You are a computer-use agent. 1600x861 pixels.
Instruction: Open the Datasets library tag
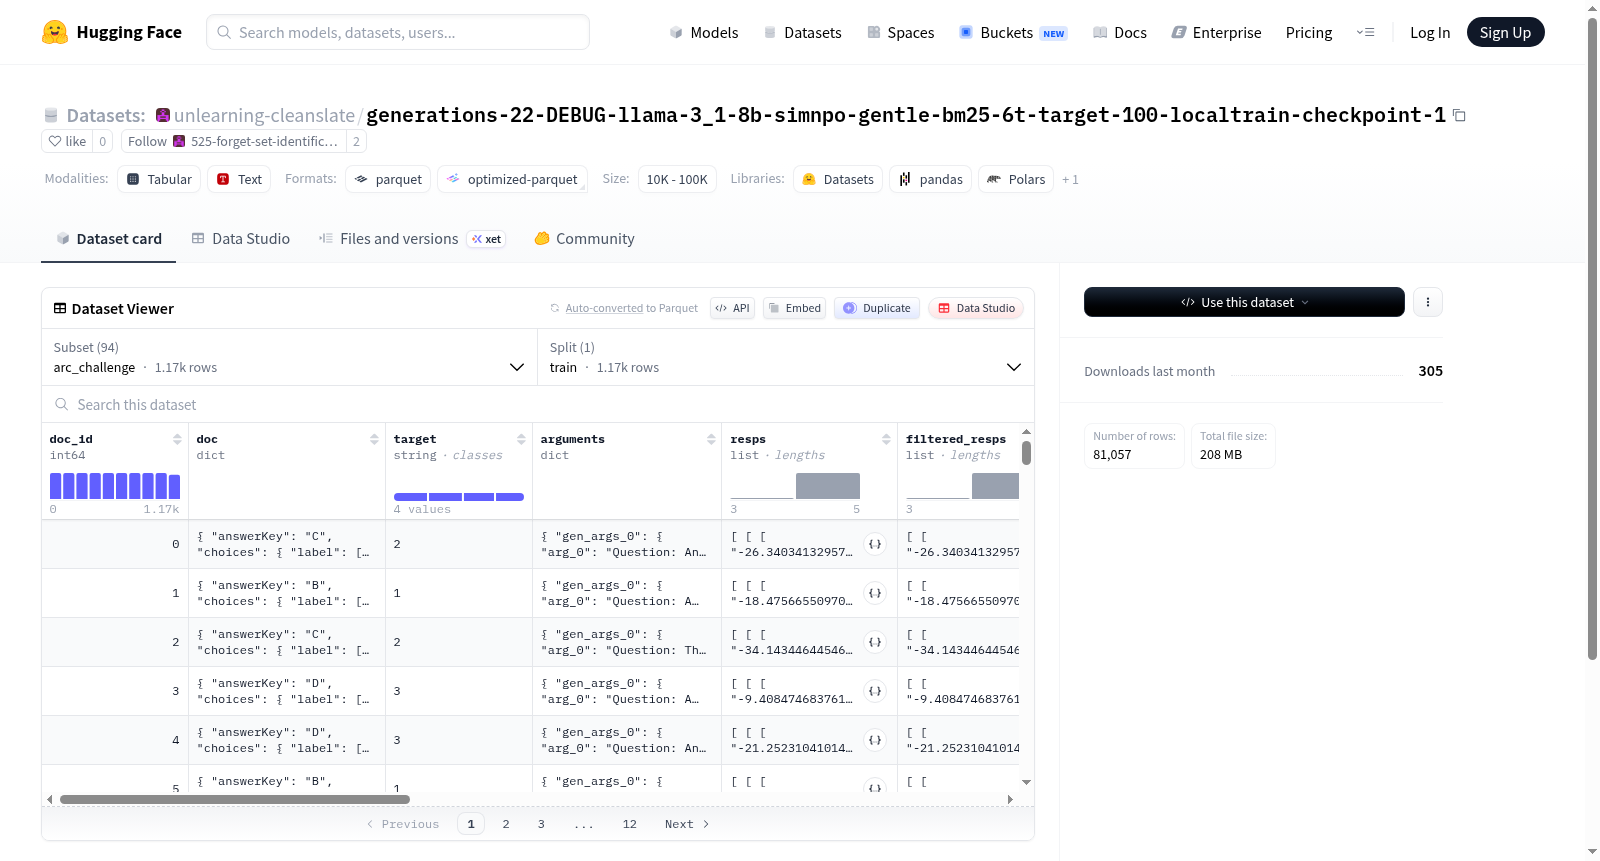point(838,179)
